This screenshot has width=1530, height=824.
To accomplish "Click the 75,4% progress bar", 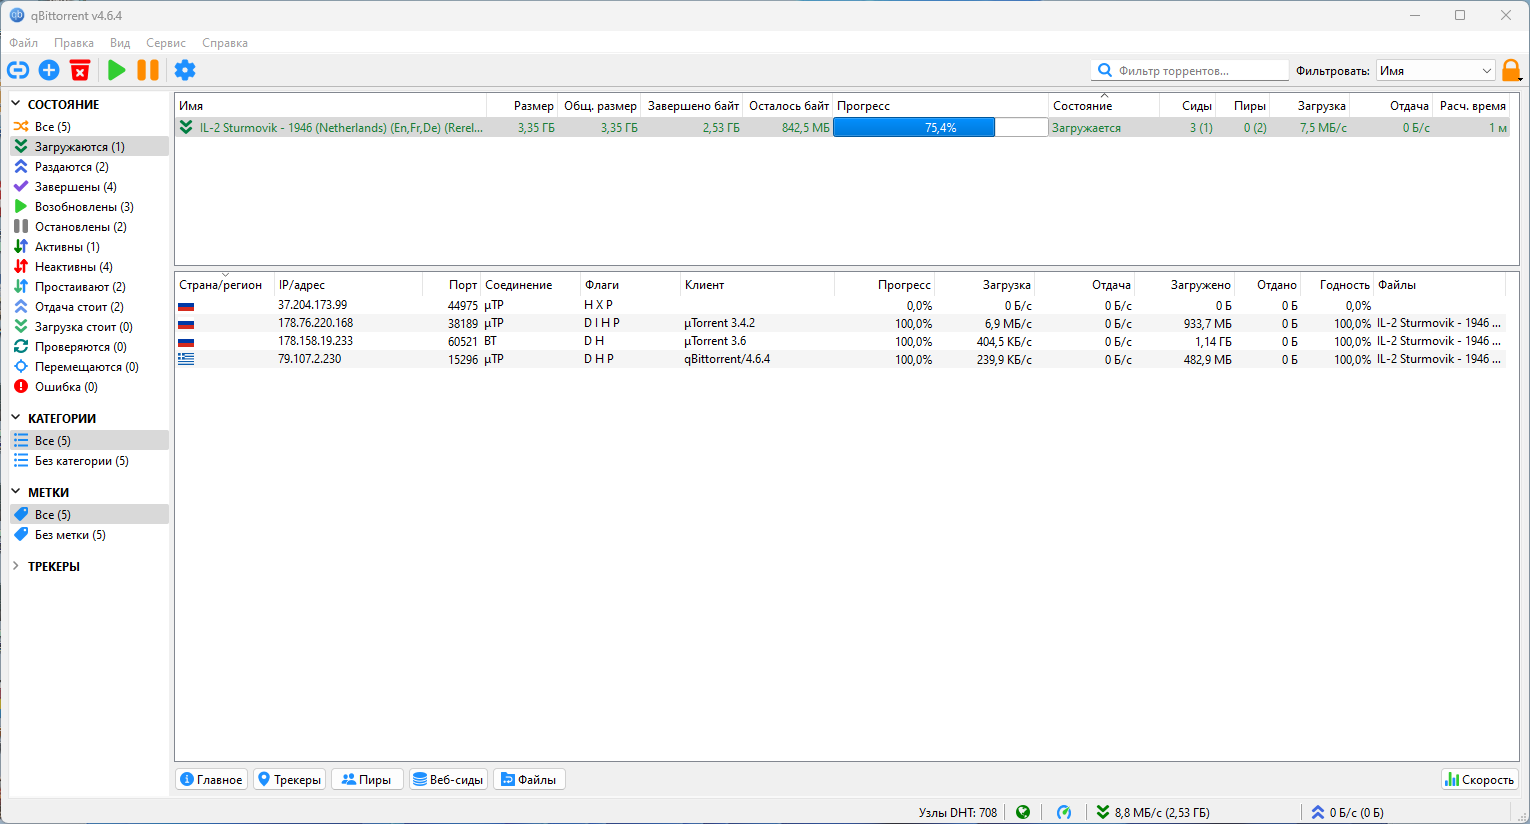I will [941, 127].
